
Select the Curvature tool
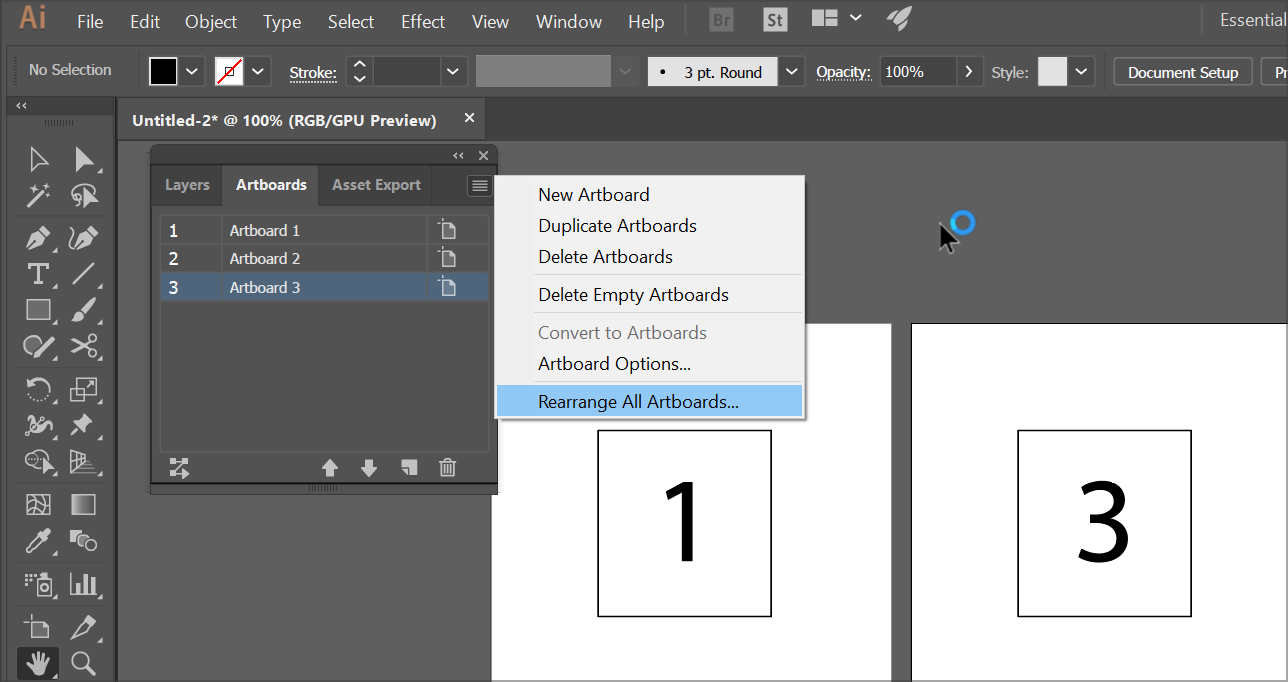click(x=84, y=239)
